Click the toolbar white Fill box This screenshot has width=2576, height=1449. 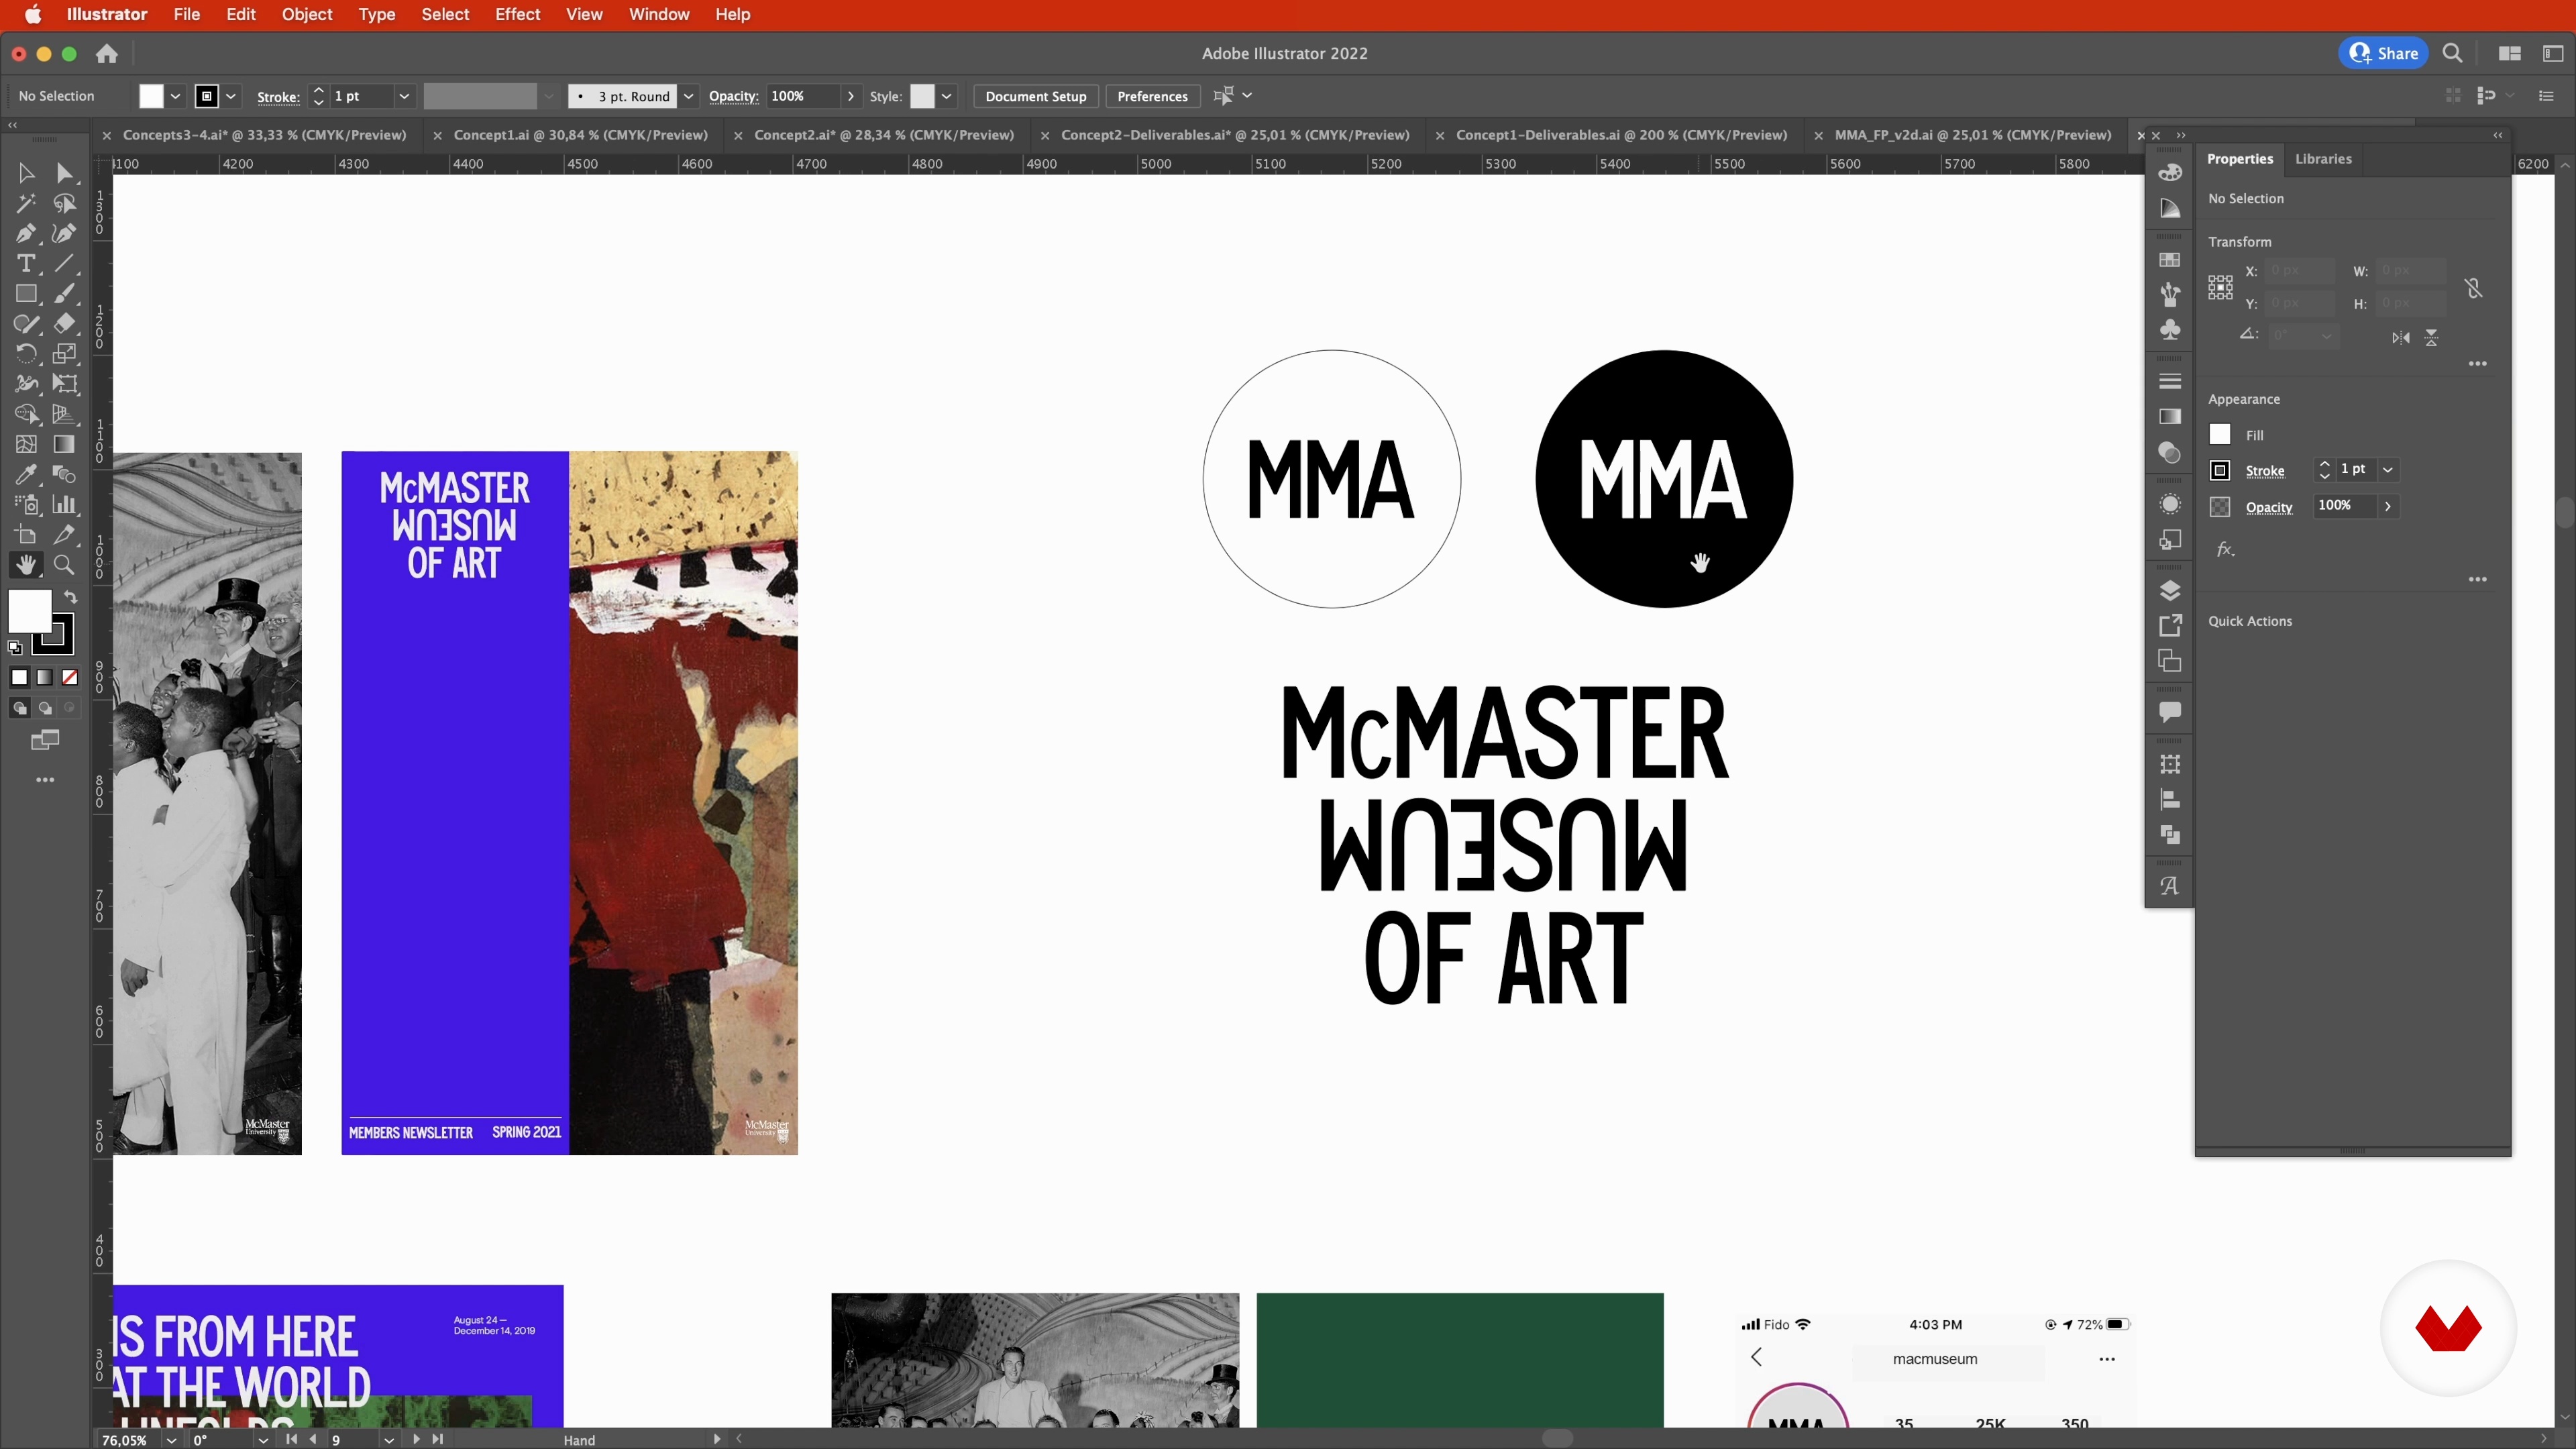click(29, 611)
